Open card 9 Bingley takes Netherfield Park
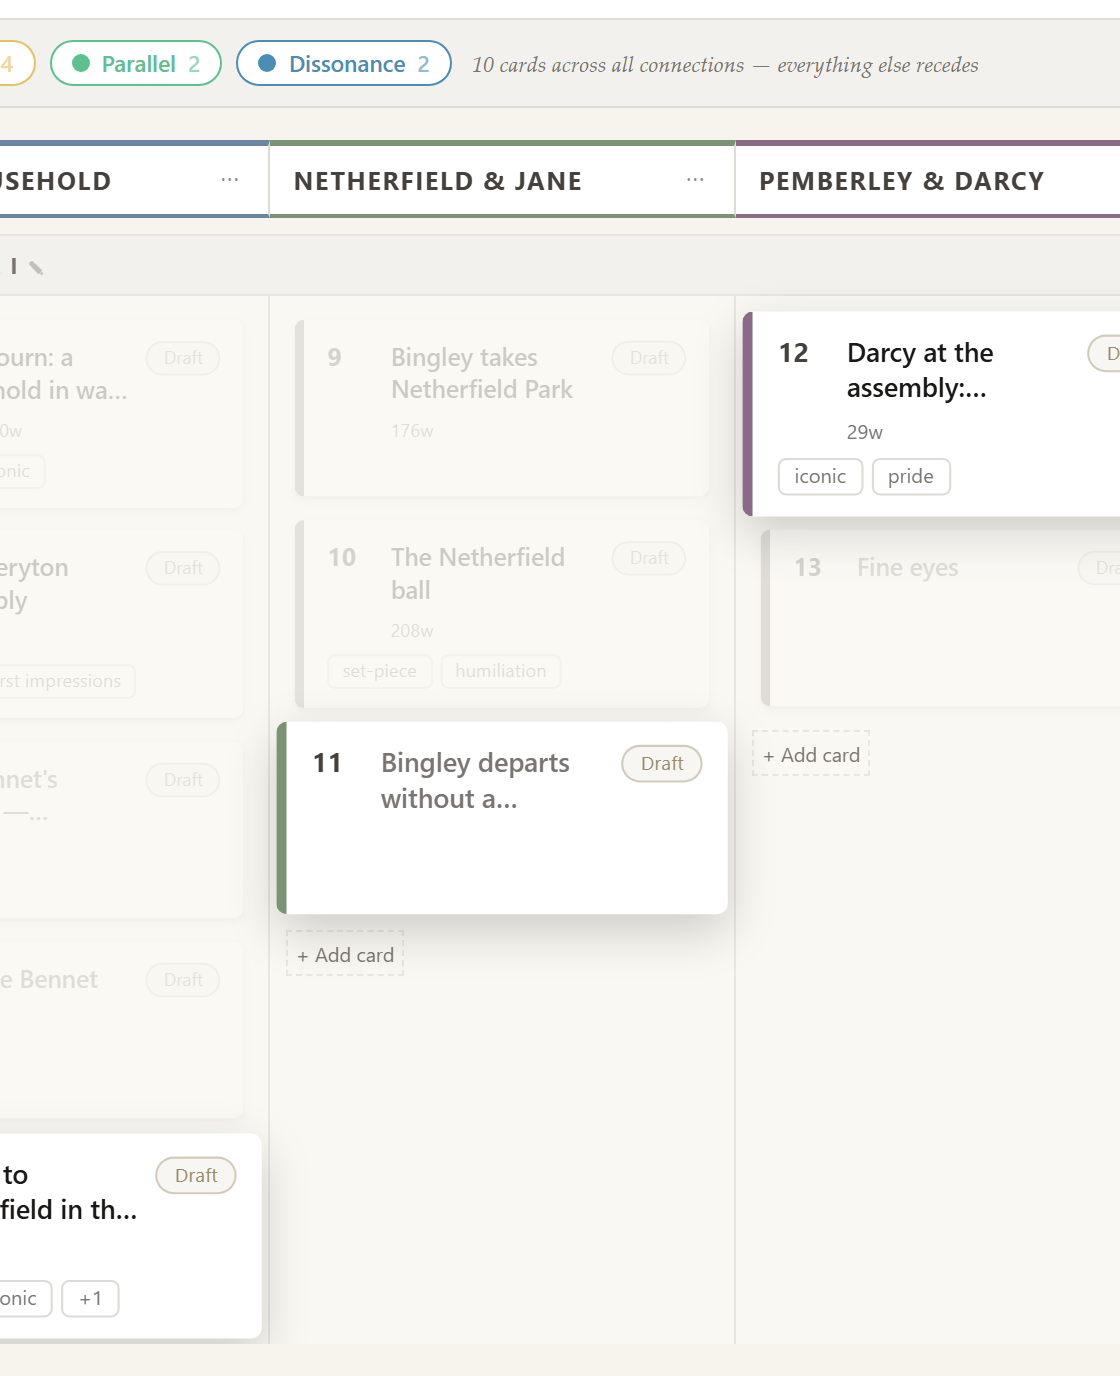 [502, 408]
